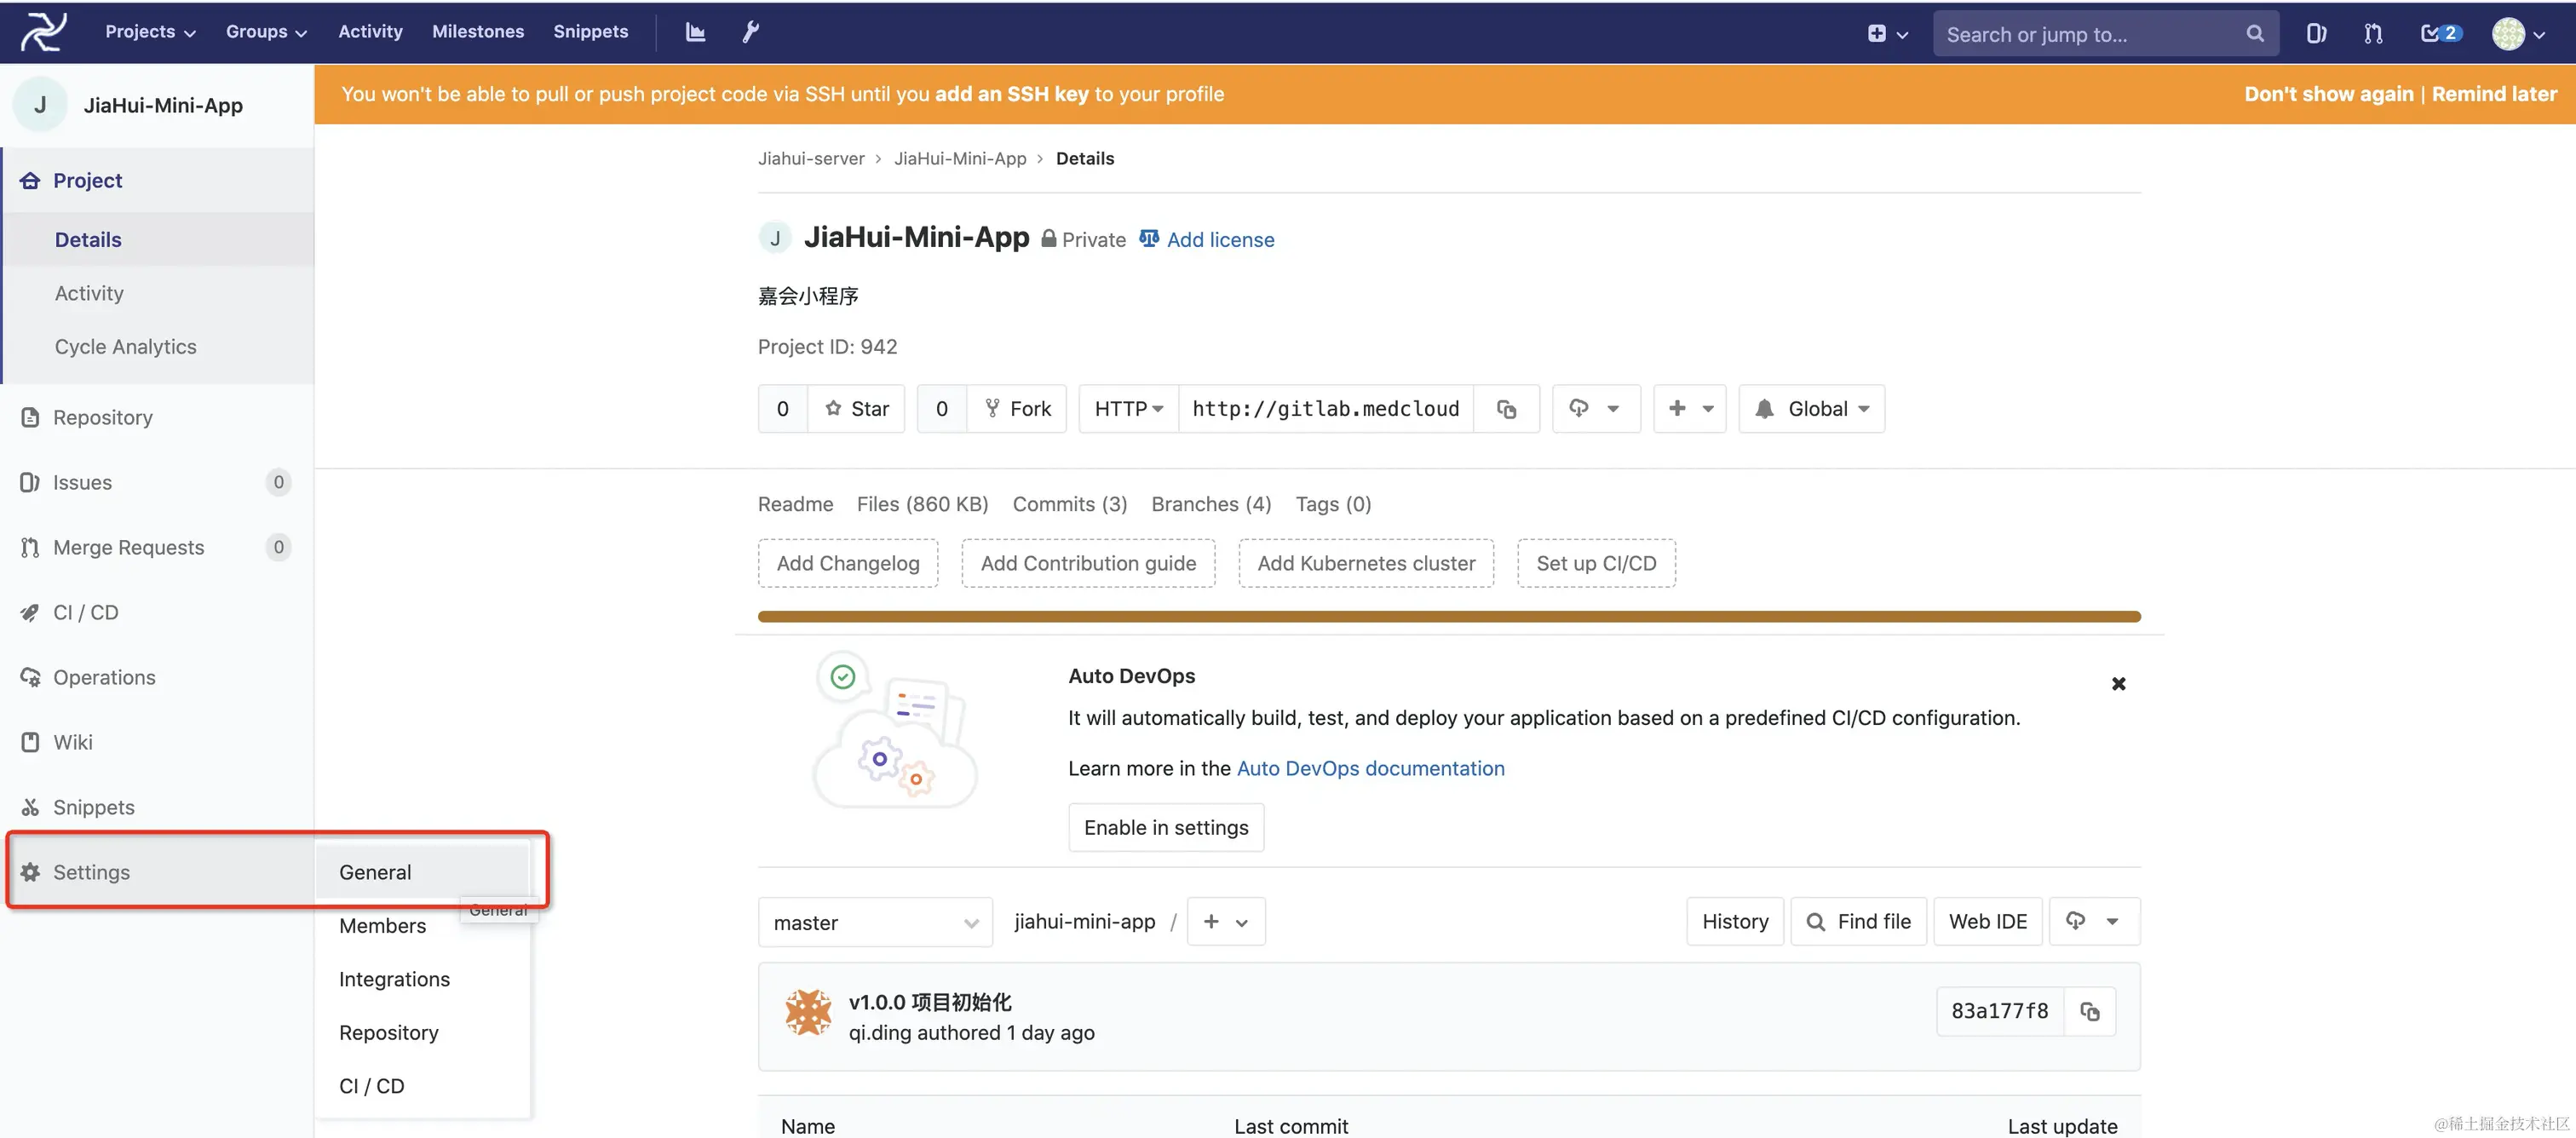This screenshot has width=2576, height=1138.
Task: Click Don't show again in banner
Action: 2328,94
